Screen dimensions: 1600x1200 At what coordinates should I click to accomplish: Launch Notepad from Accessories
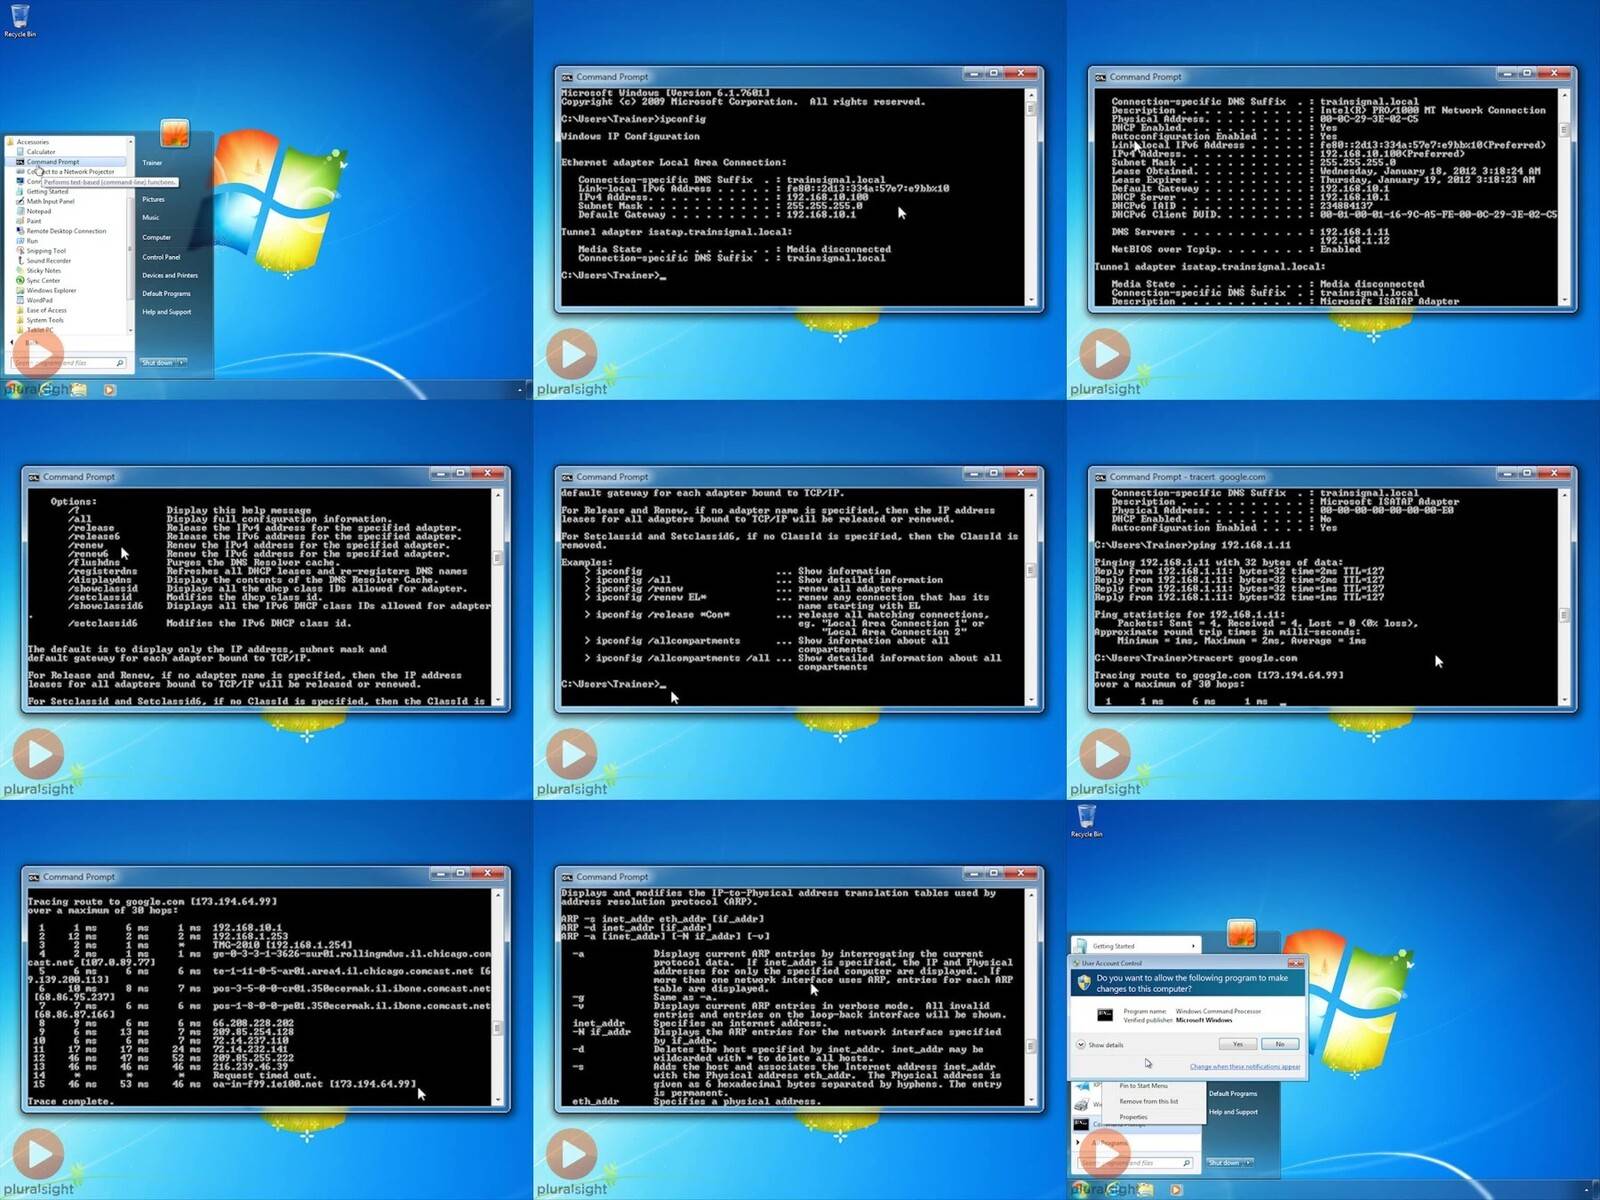click(x=38, y=211)
